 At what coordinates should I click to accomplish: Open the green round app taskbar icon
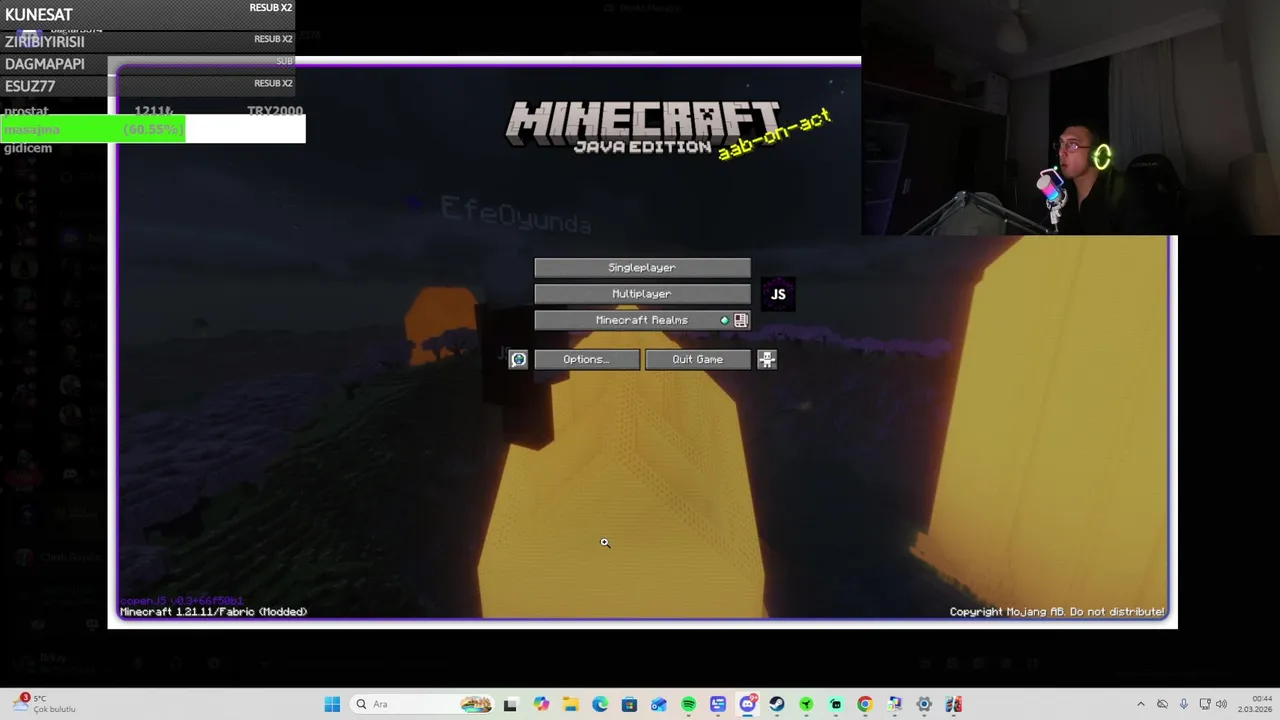[x=806, y=704]
